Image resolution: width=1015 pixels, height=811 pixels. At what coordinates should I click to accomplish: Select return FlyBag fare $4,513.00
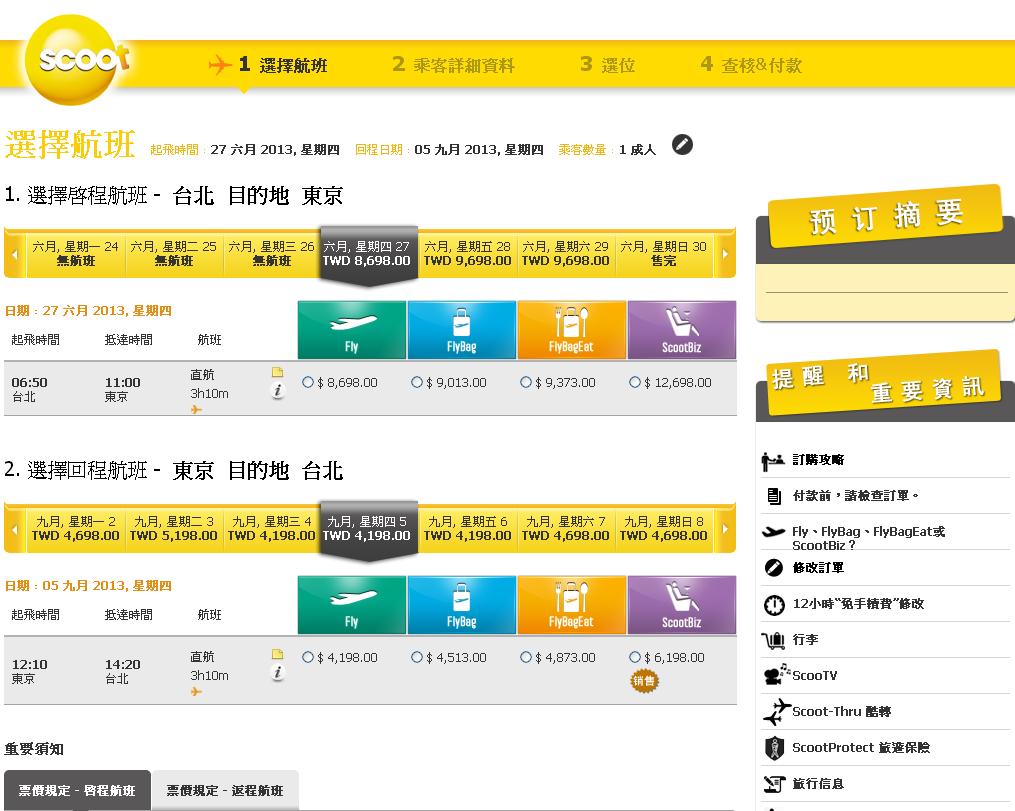(417, 658)
